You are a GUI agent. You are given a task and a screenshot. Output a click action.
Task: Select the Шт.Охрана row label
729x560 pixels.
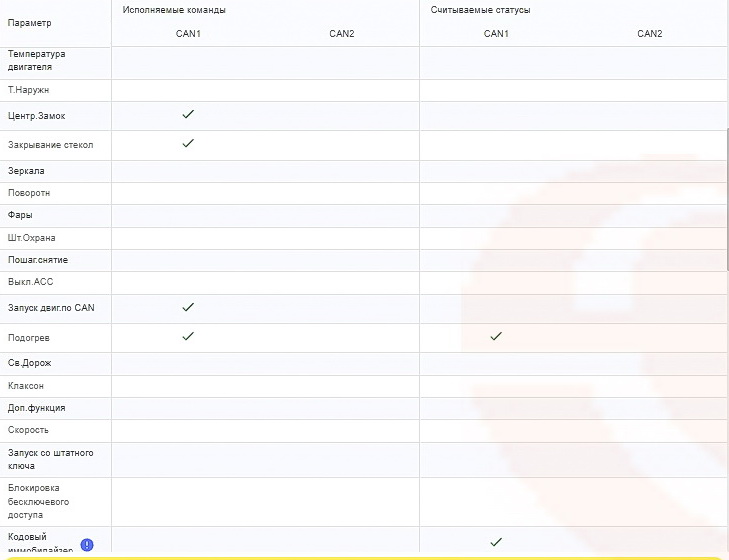[x=31, y=238]
